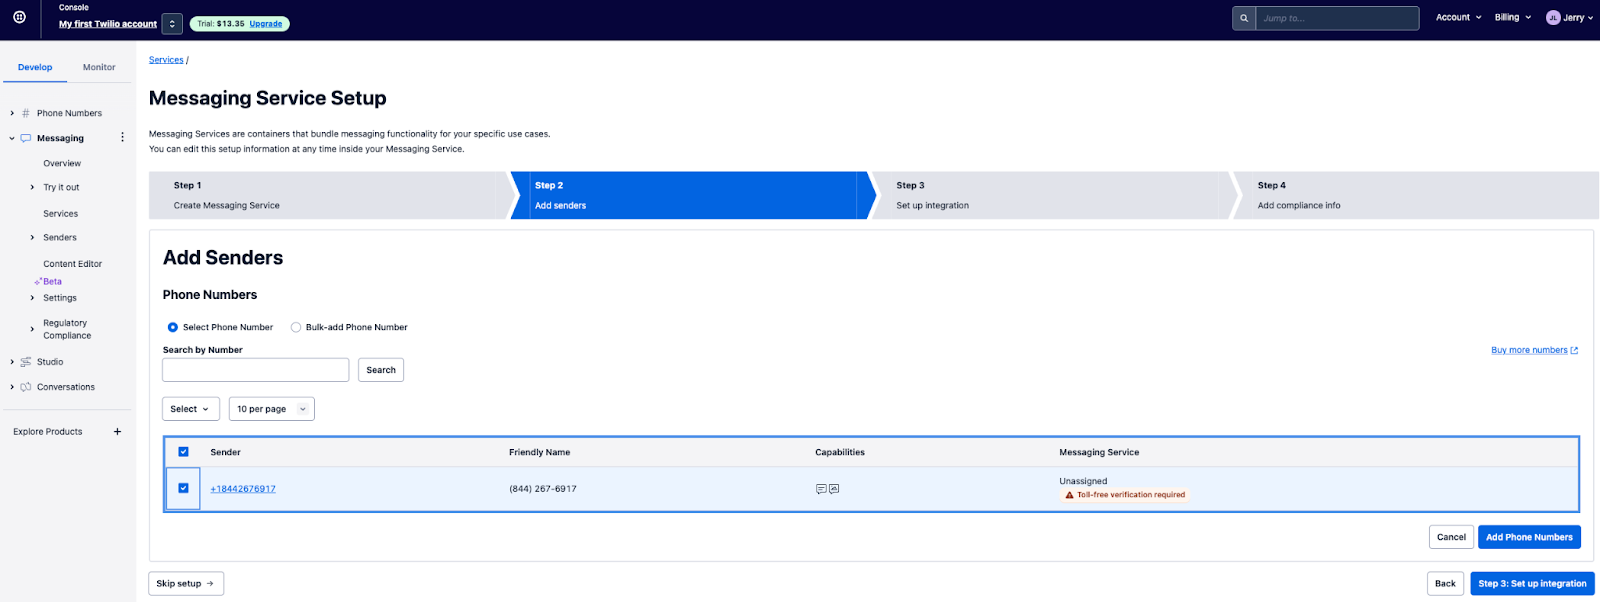
Task: Choose the Select Phone Number radio option
Action: click(x=173, y=327)
